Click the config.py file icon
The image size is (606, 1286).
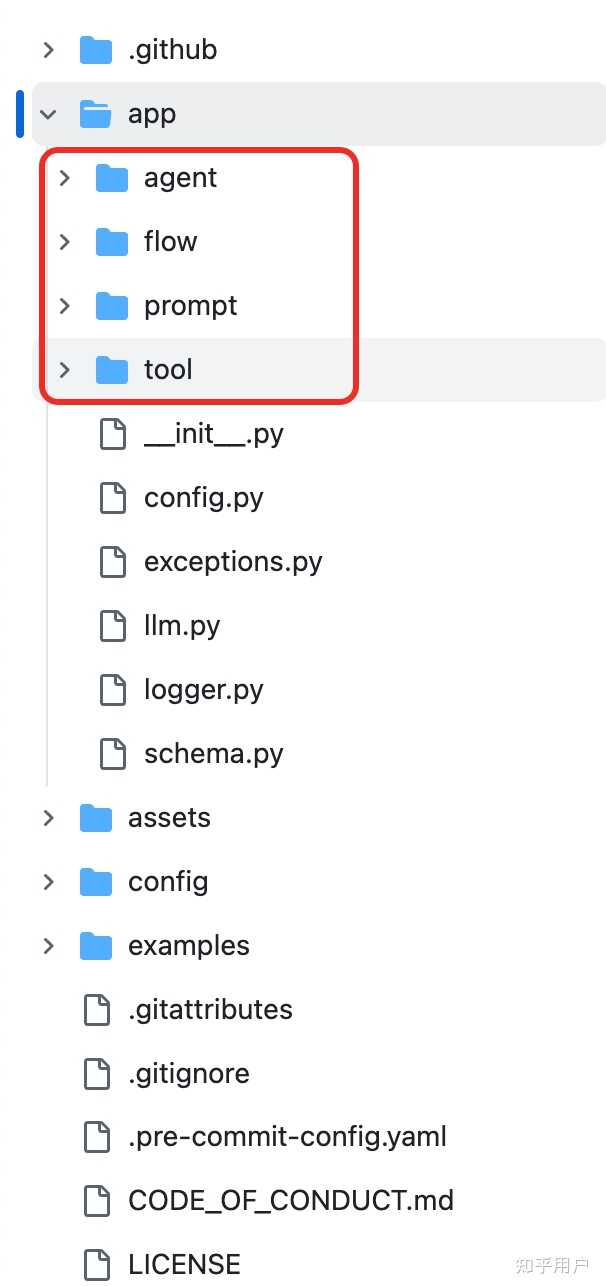tap(113, 498)
